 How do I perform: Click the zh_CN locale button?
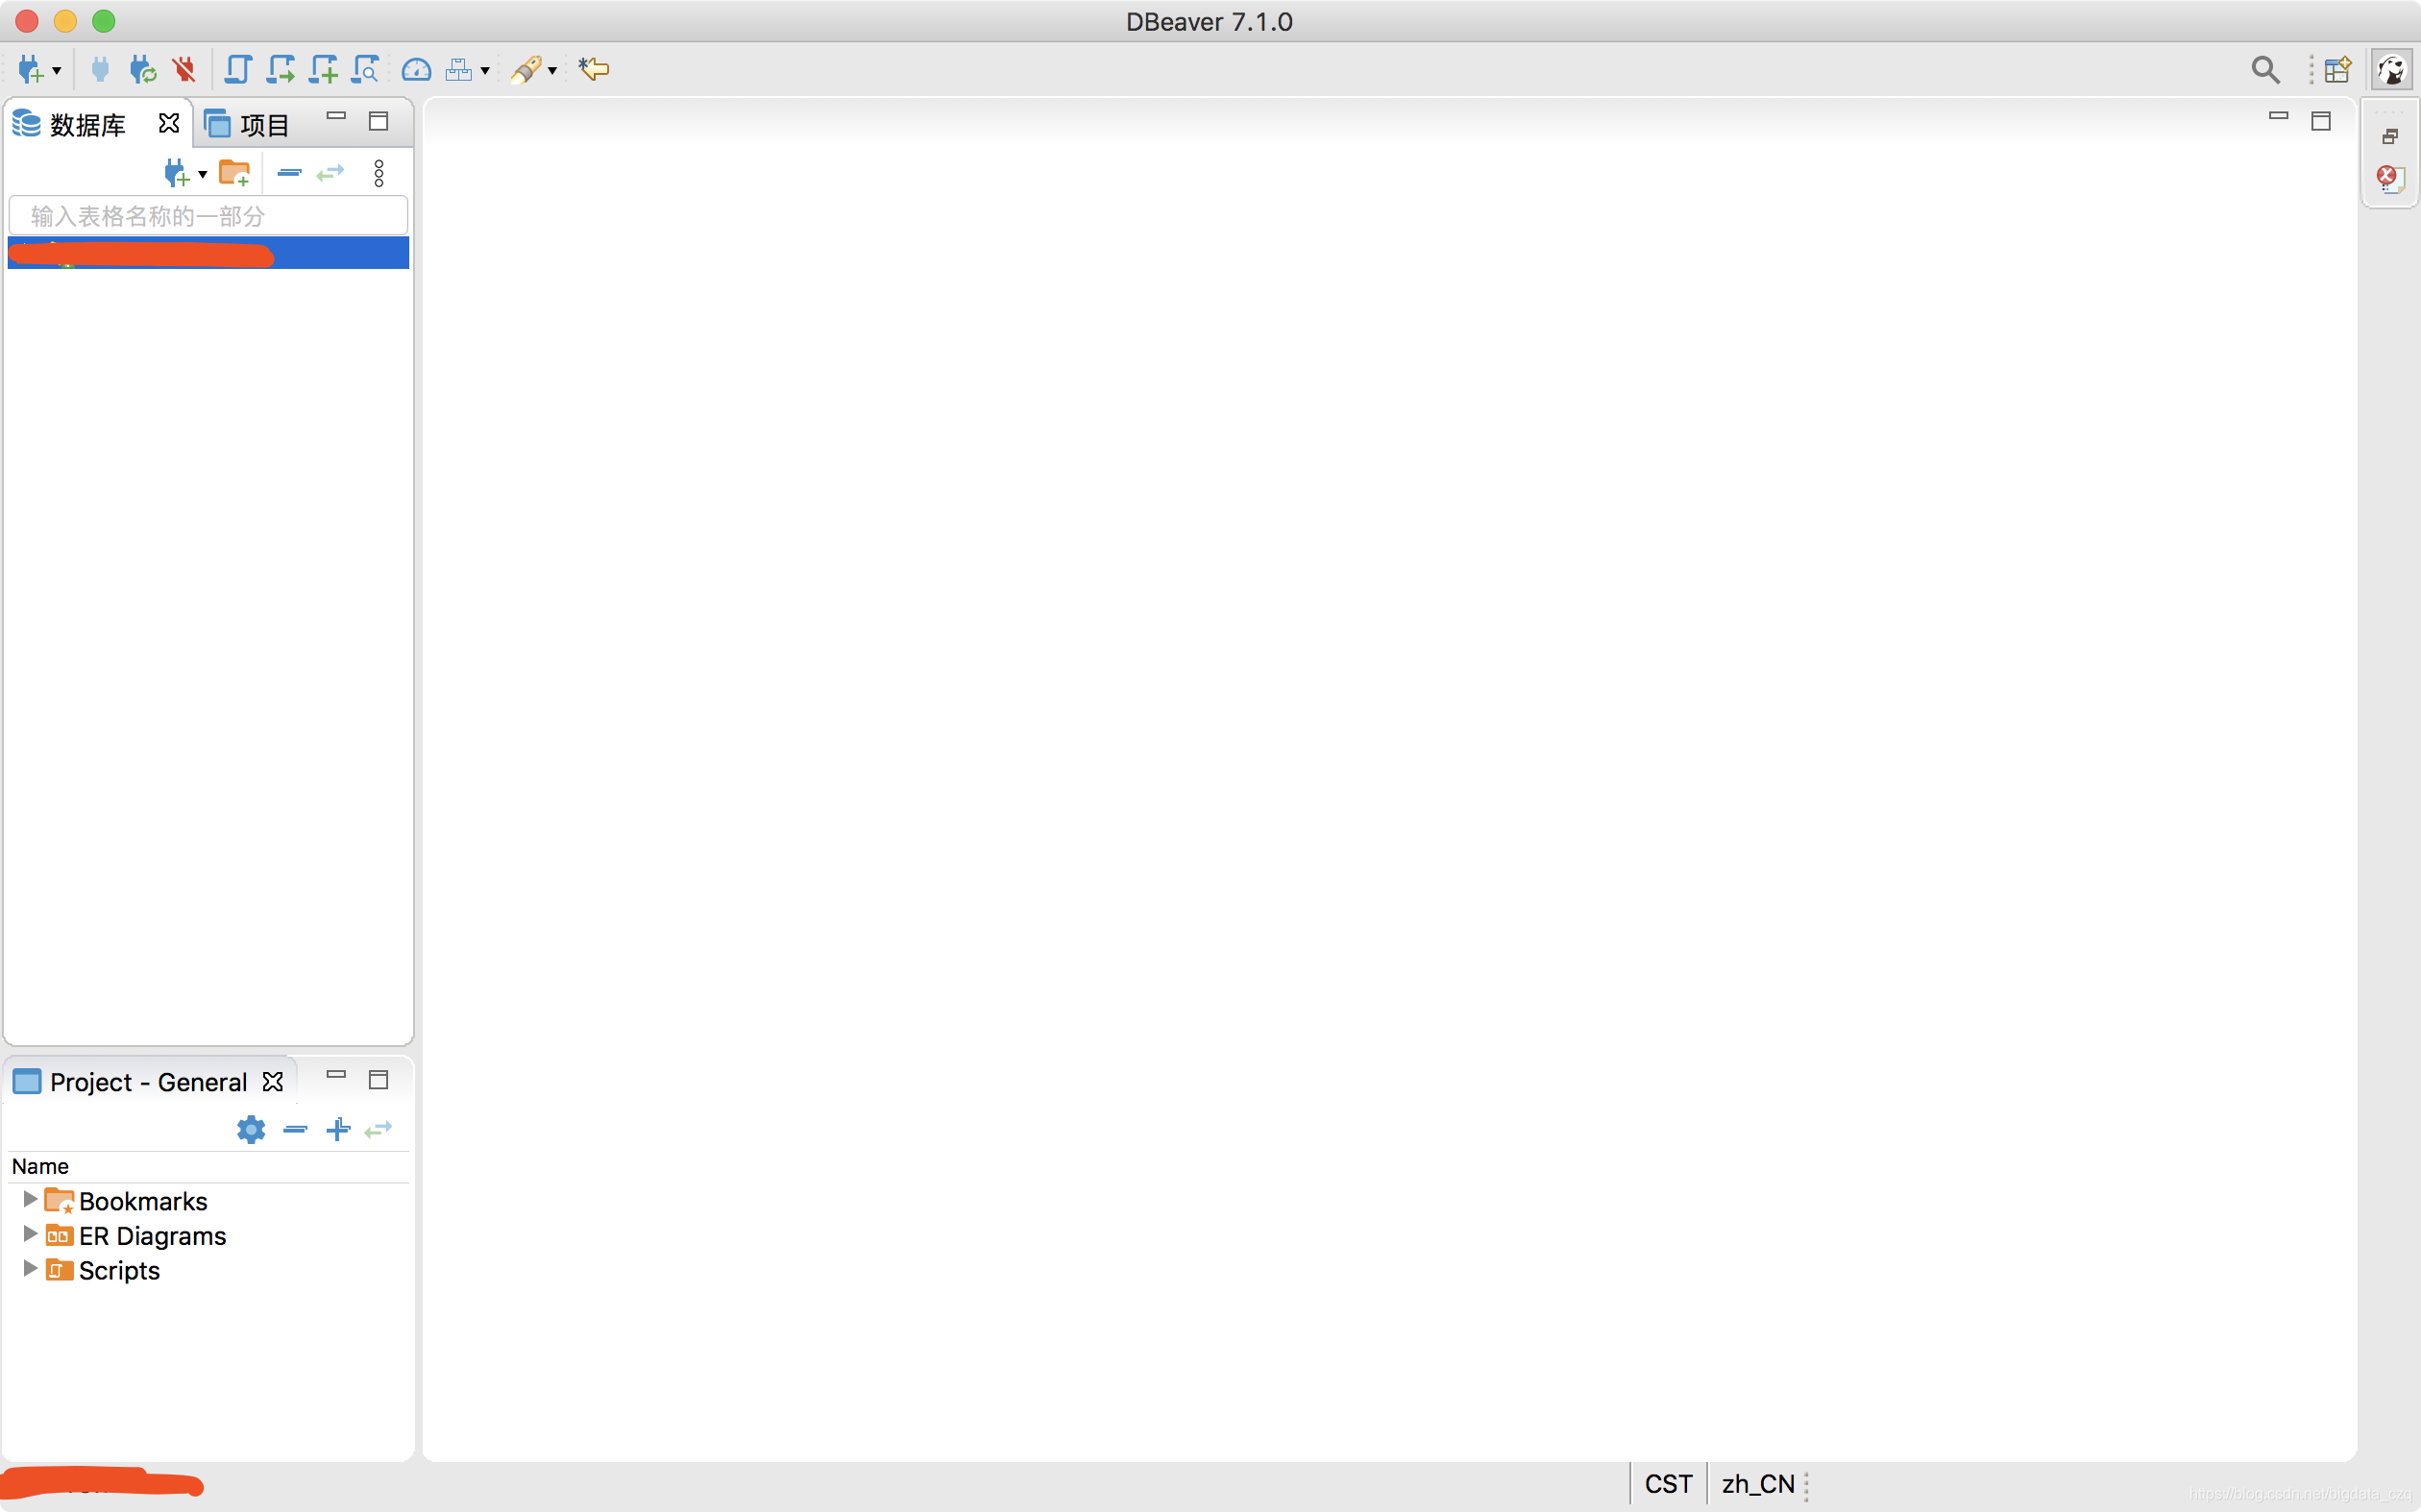(x=1757, y=1484)
